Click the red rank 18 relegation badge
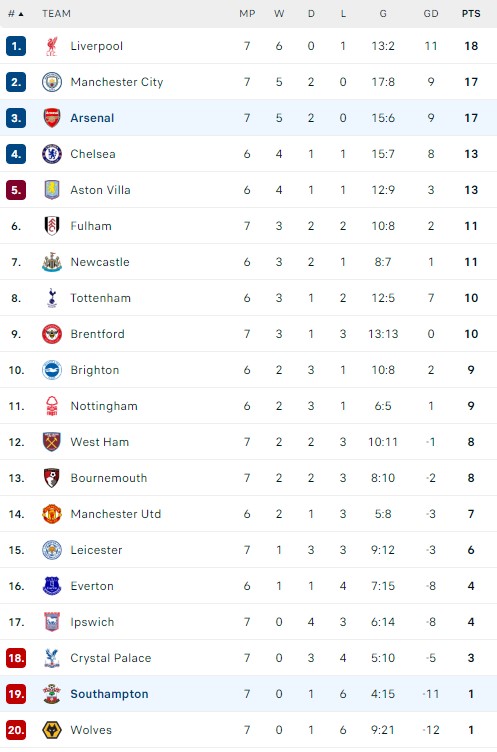 click(x=16, y=658)
